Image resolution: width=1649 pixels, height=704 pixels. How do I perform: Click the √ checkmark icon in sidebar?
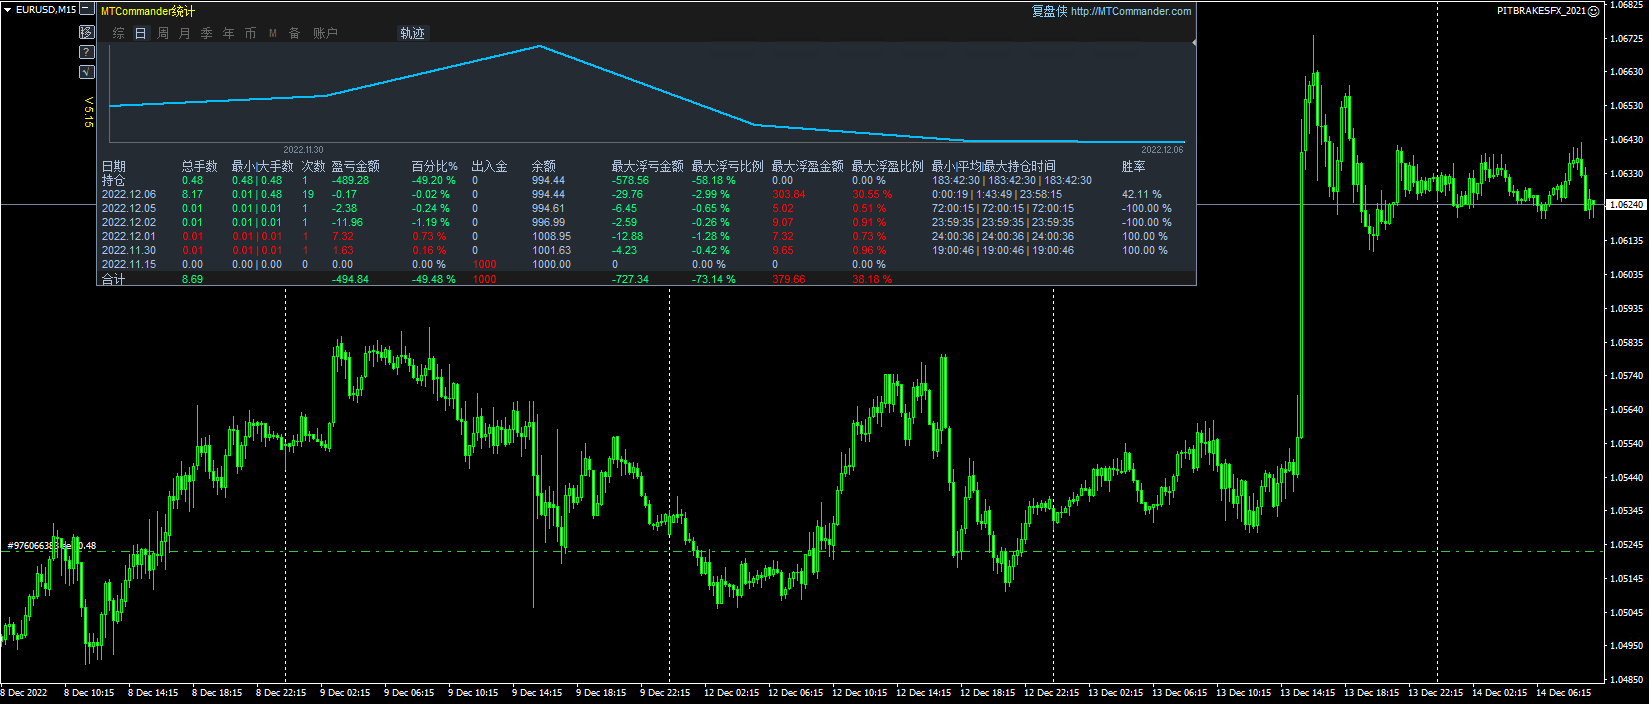click(x=87, y=72)
